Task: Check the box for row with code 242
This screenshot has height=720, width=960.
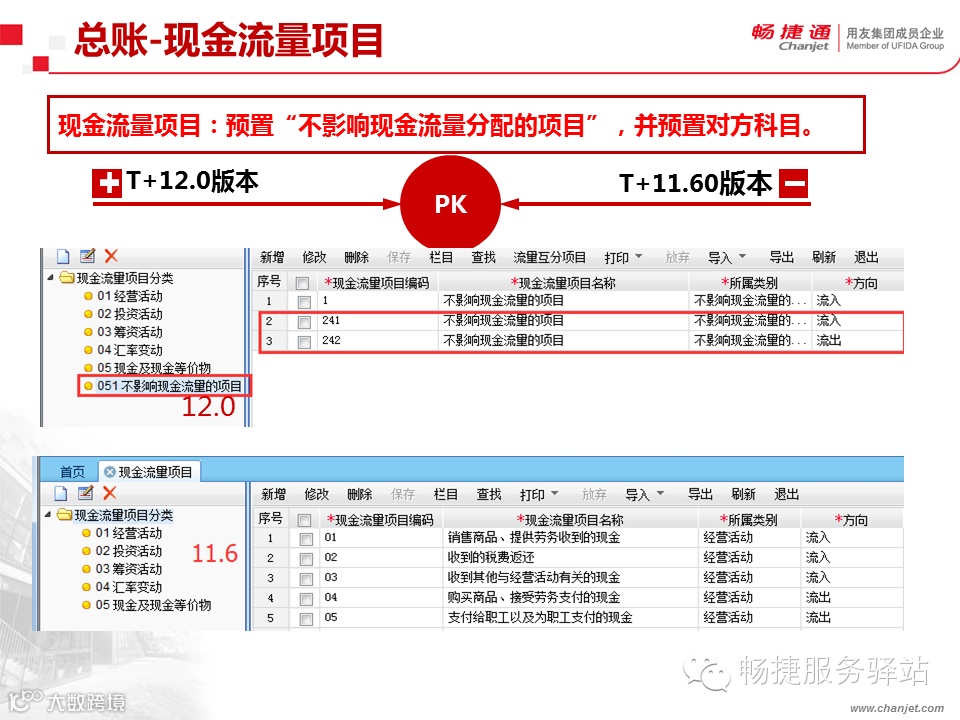Action: click(304, 342)
